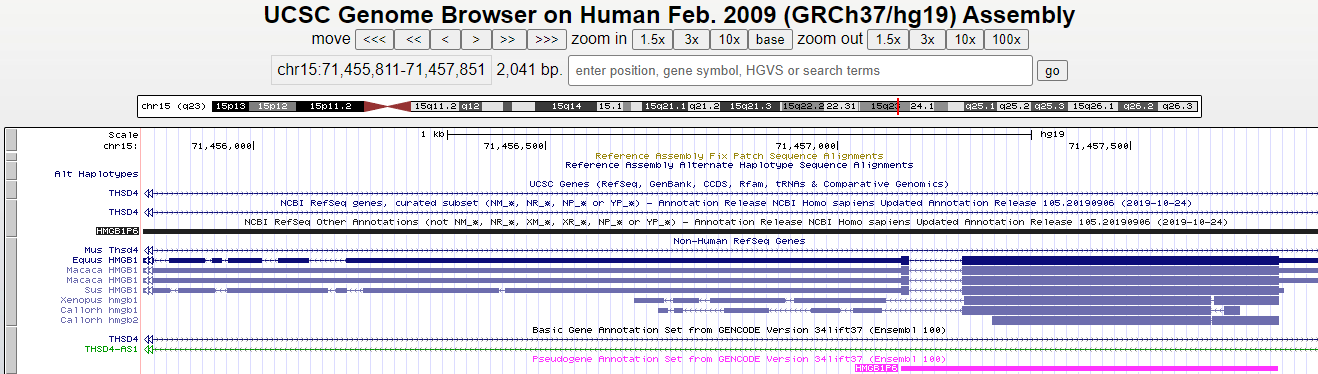Click the 15q21.1 band on ideogram
This screenshot has height=374, width=1318.
pos(663,106)
